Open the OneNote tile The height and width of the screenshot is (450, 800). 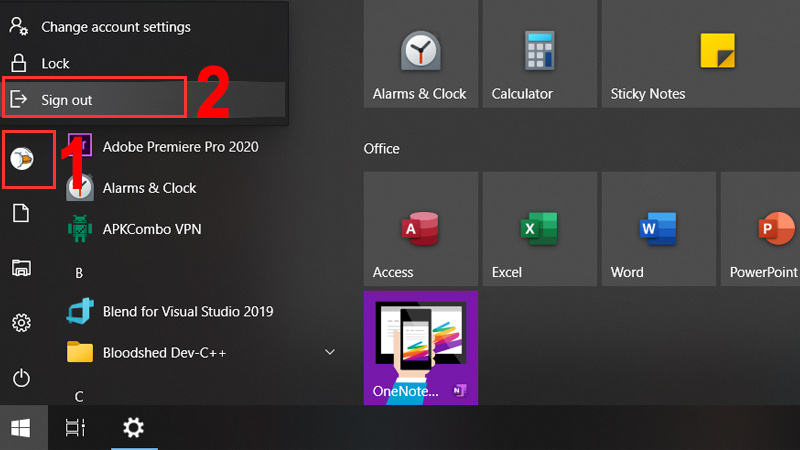[x=420, y=348]
